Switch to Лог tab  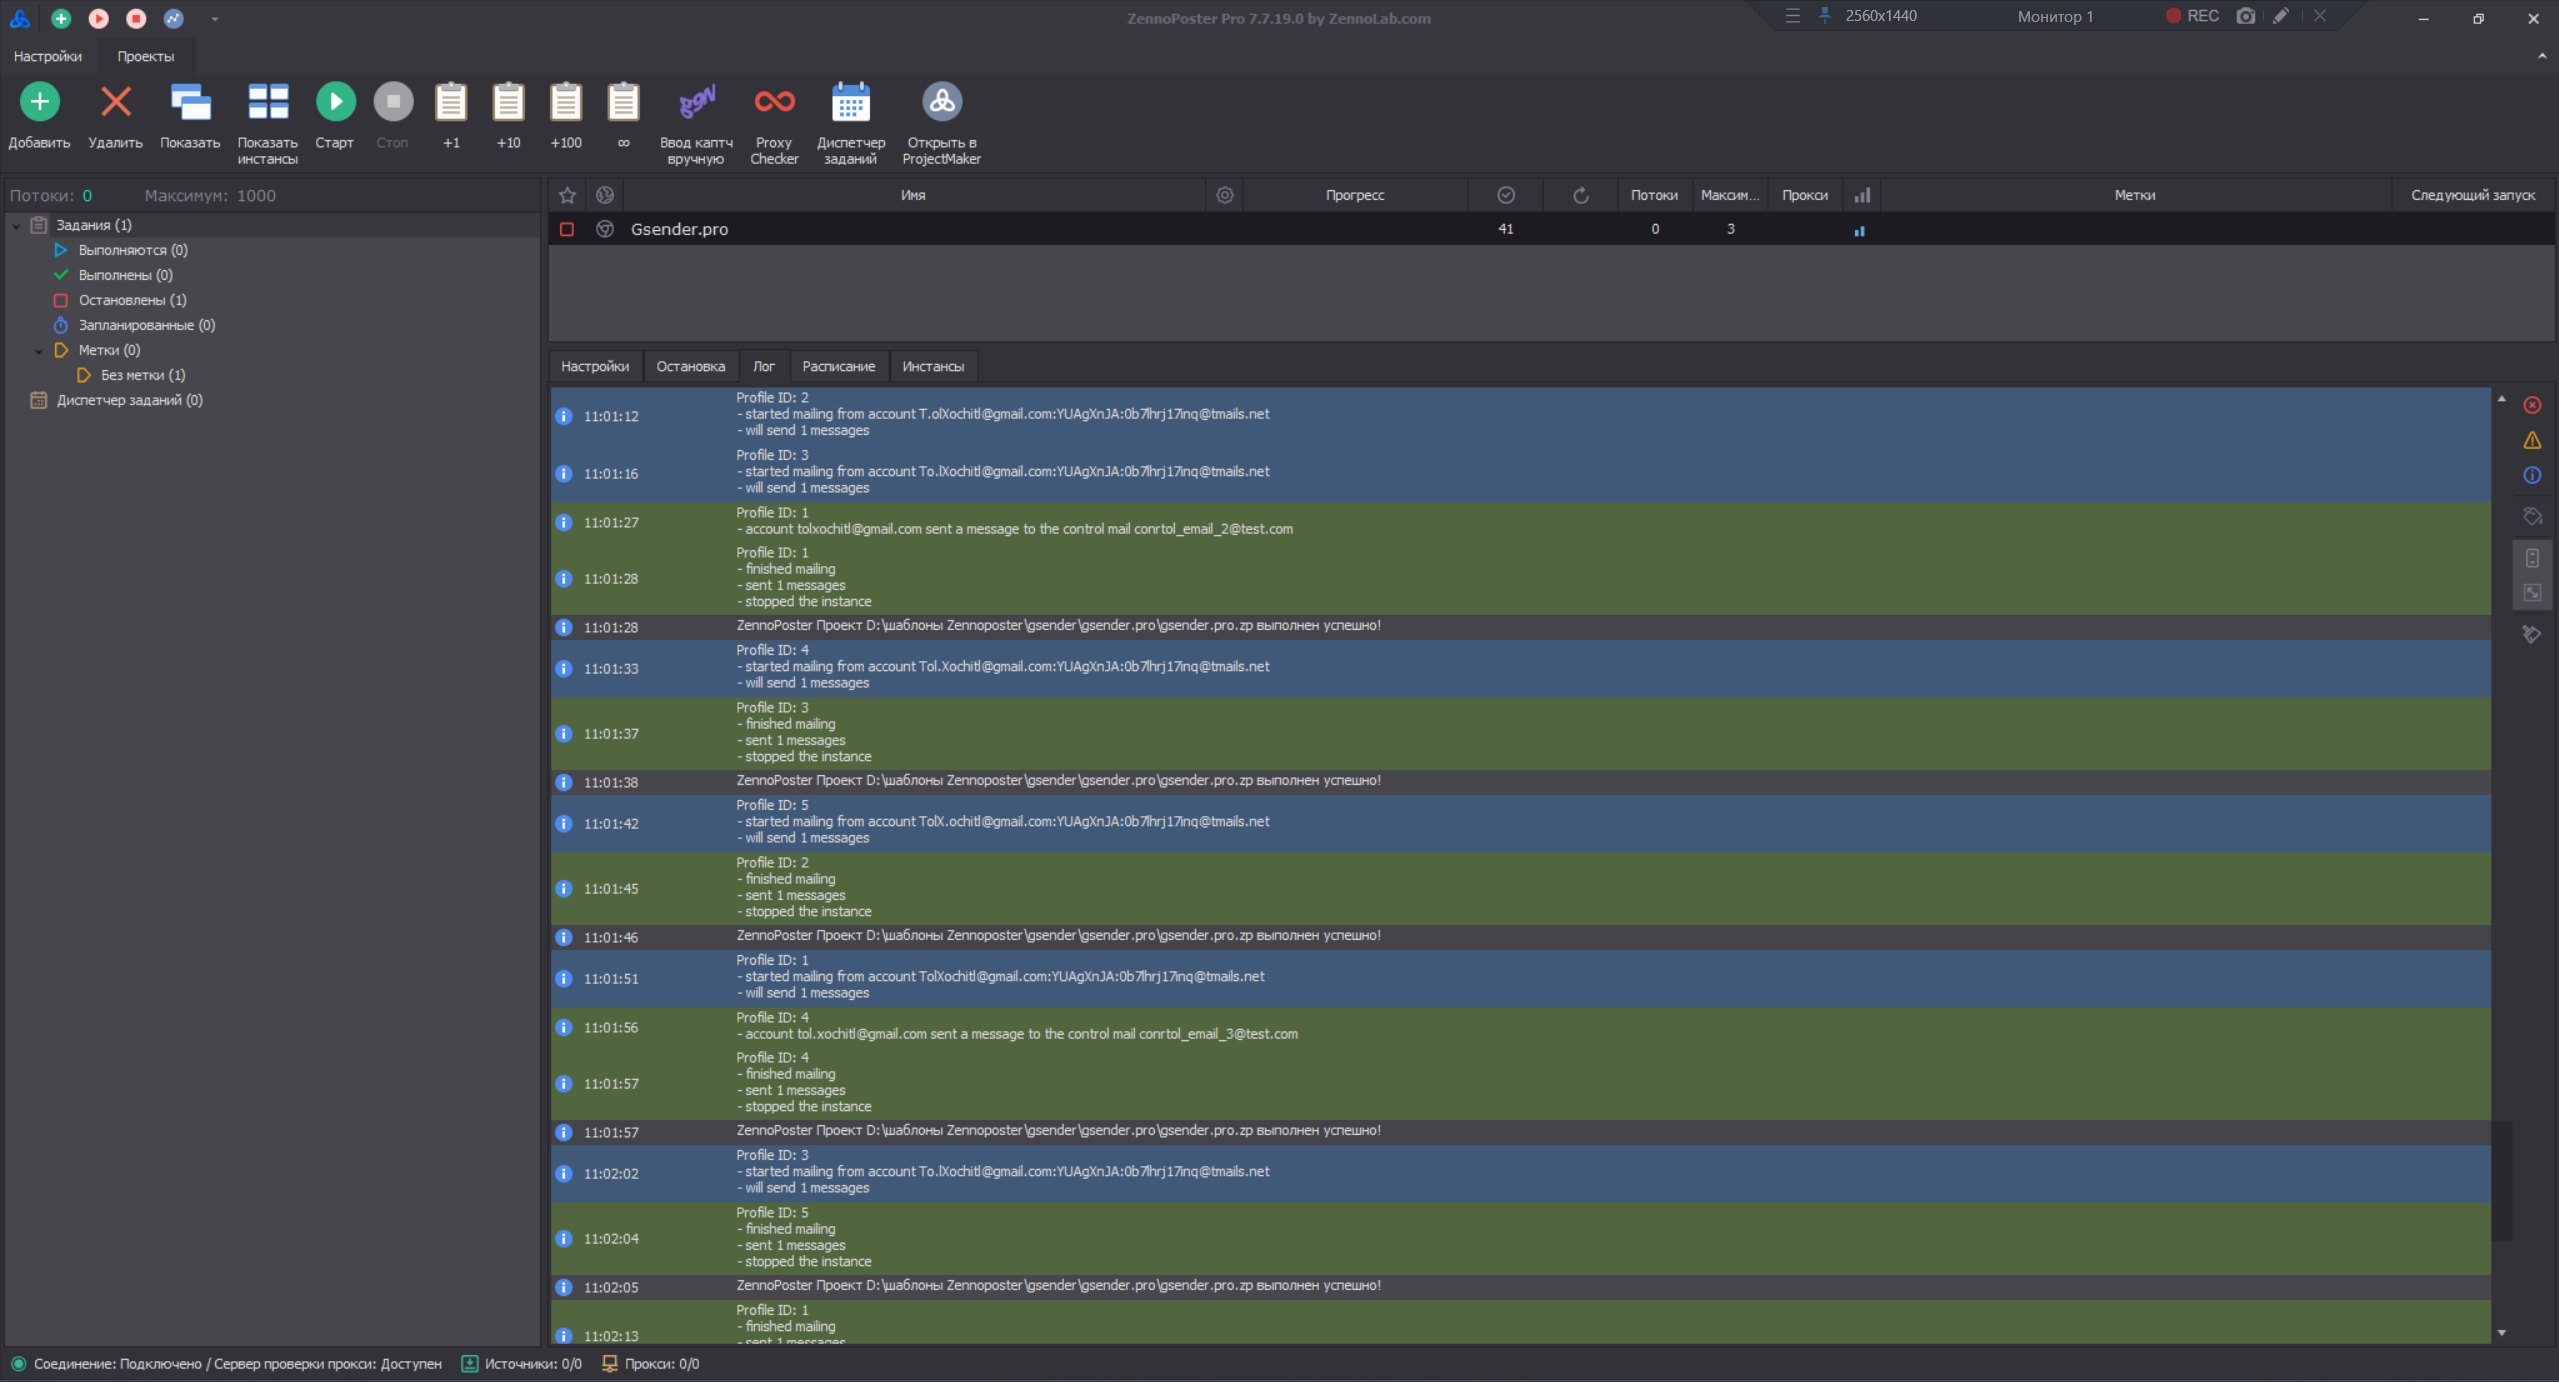click(764, 366)
